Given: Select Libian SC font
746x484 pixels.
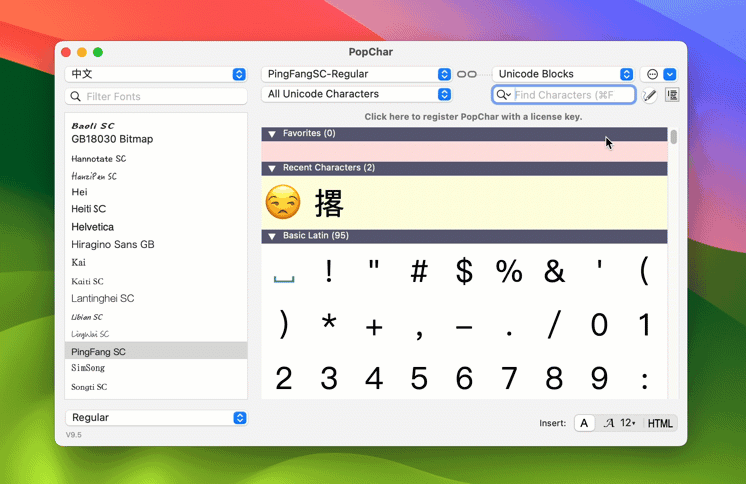Looking at the screenshot, I should [x=87, y=317].
